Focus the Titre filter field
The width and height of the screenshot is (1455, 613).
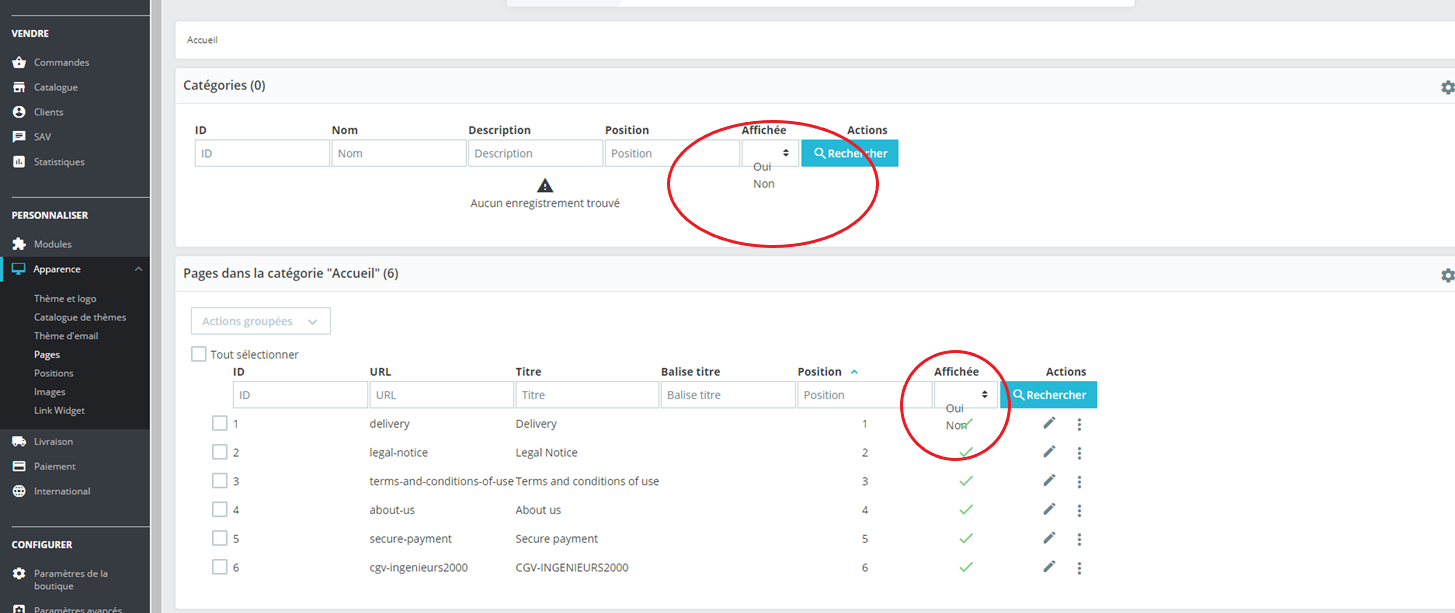tap(587, 395)
